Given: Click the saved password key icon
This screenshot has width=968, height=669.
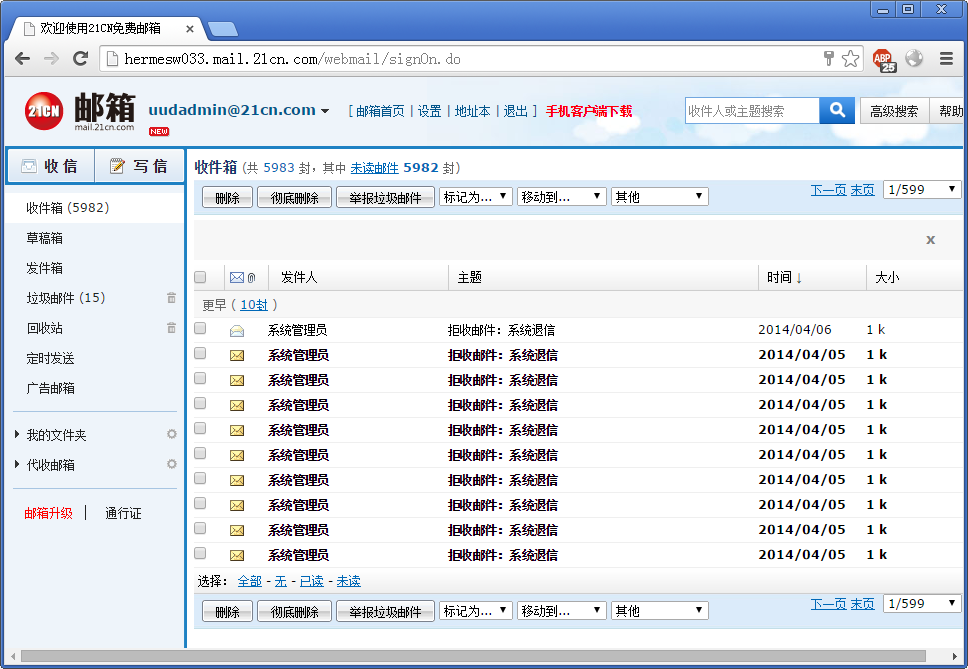Looking at the screenshot, I should point(829,59).
